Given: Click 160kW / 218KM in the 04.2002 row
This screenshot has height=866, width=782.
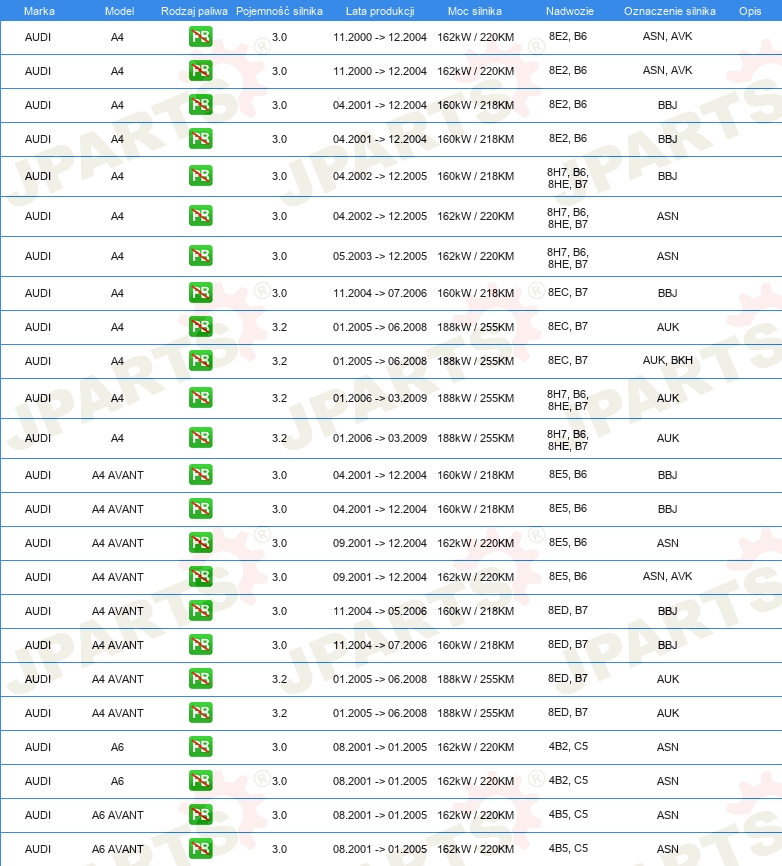Looking at the screenshot, I should [x=475, y=176].
